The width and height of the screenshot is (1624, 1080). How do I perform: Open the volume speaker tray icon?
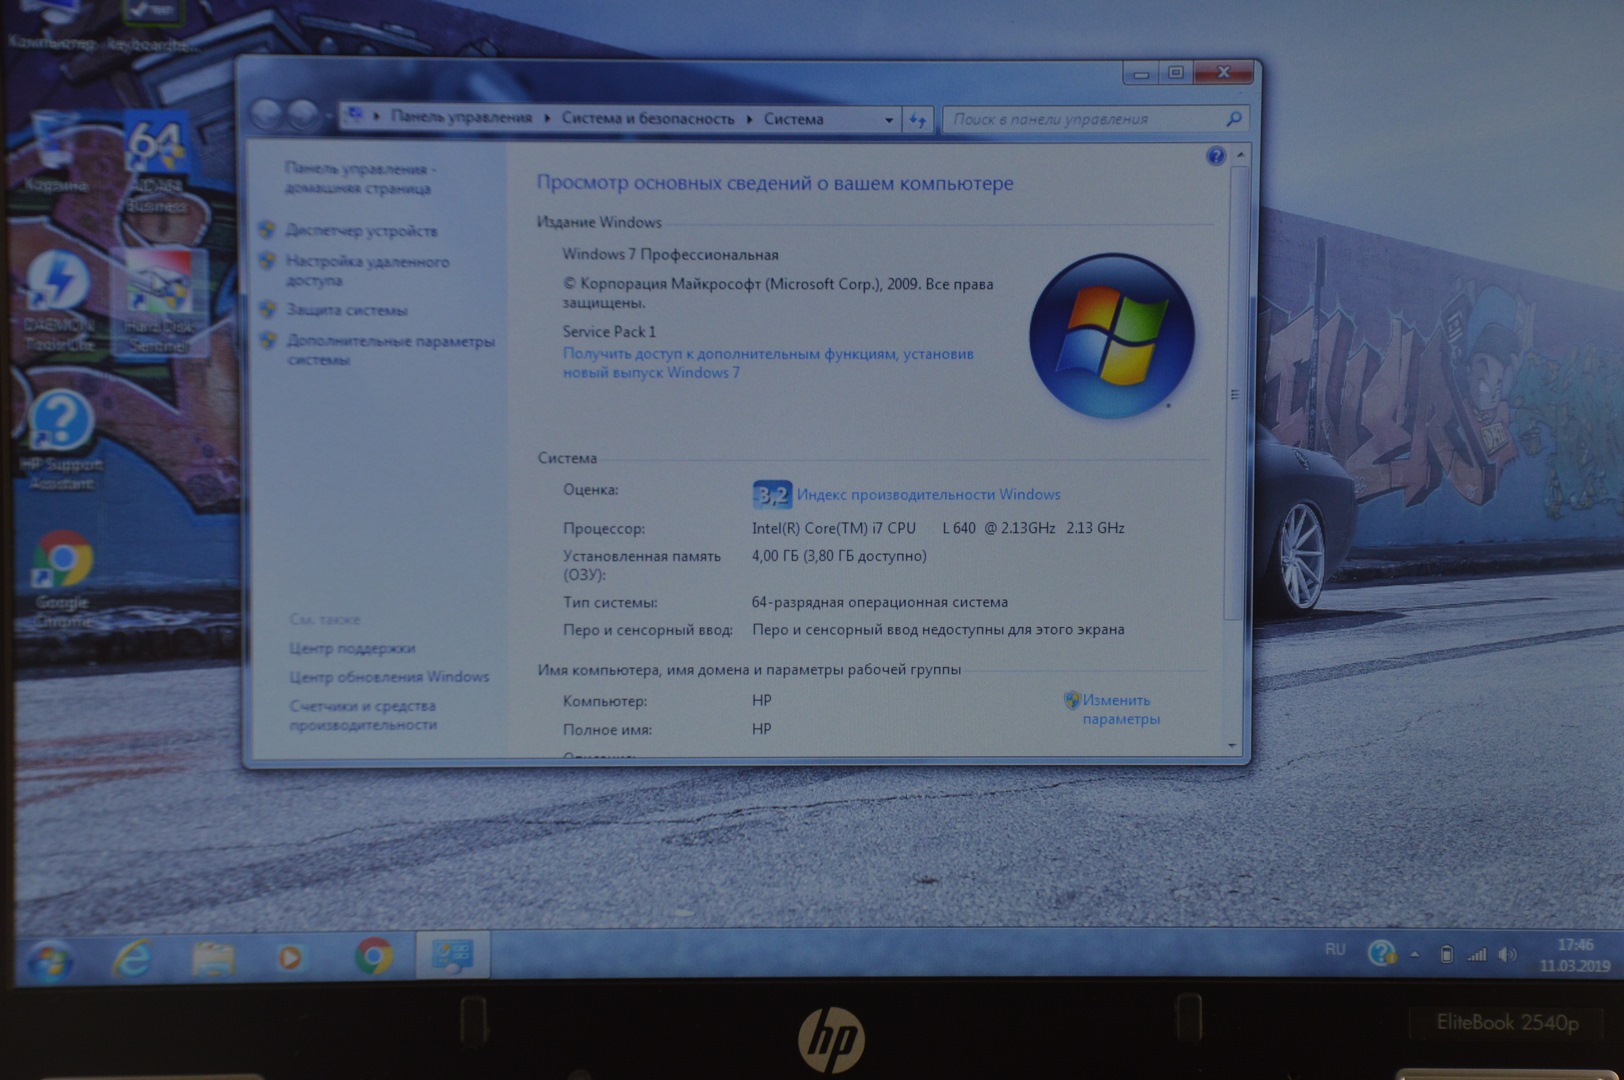(x=1507, y=954)
